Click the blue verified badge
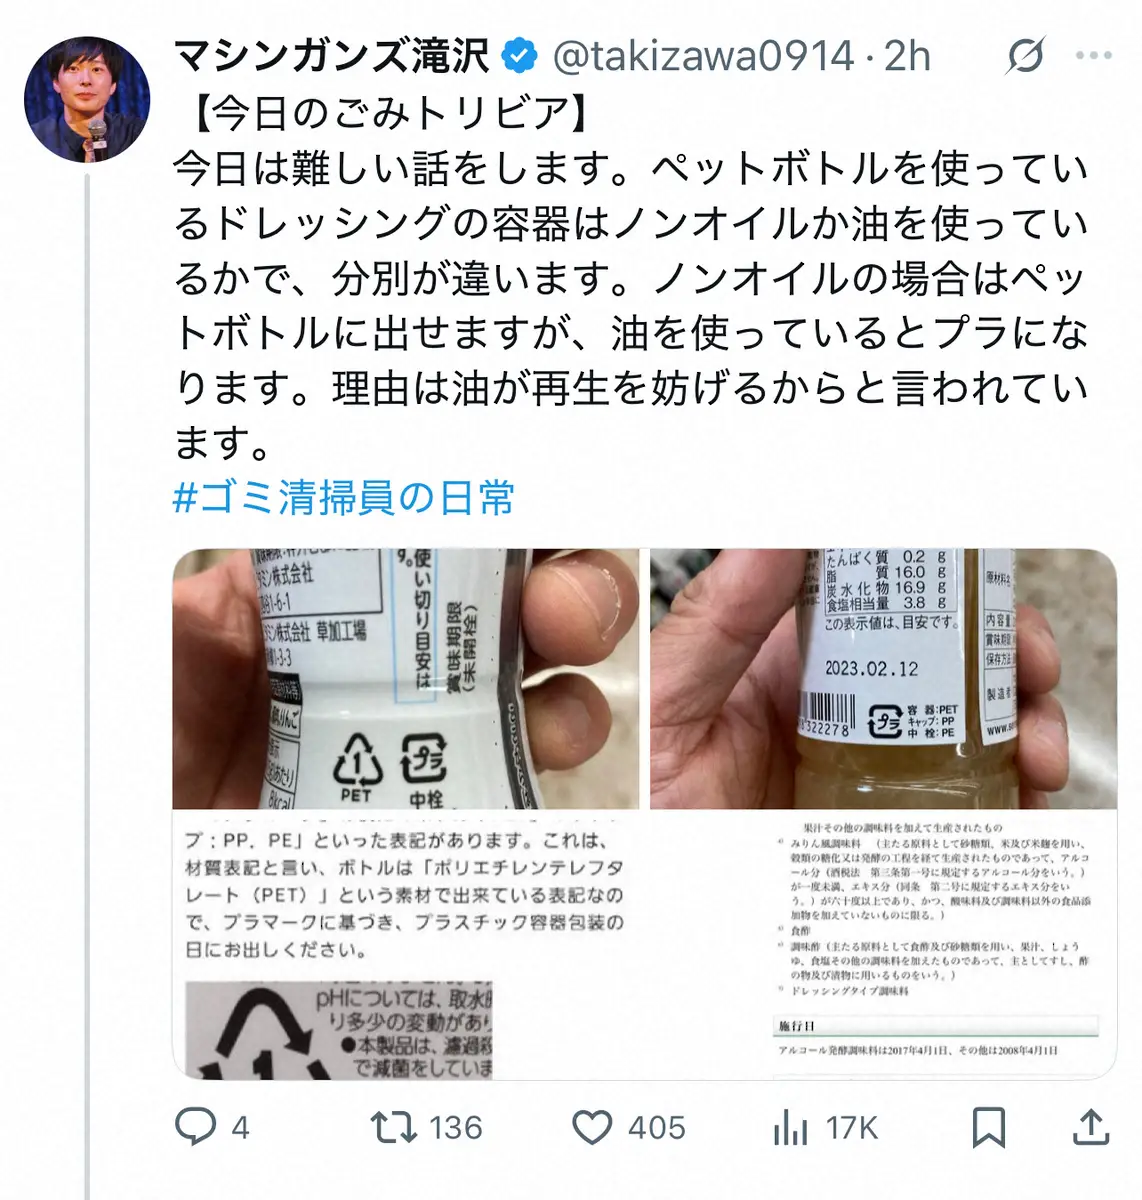 pyautogui.click(x=519, y=57)
